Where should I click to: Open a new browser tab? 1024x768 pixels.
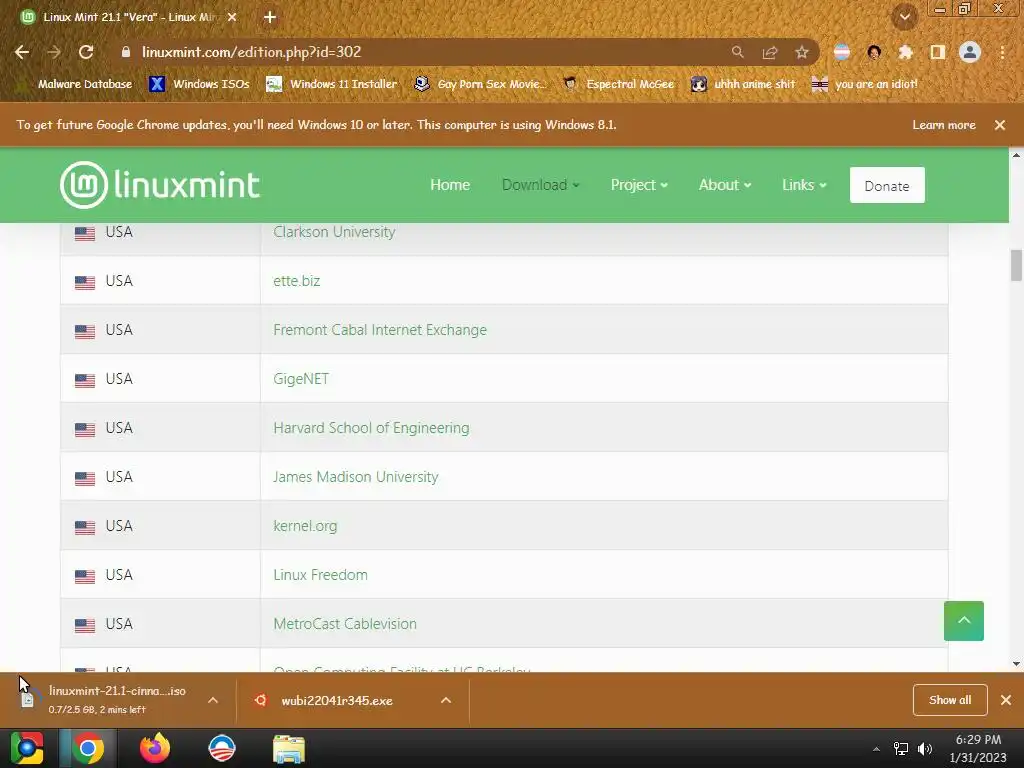pyautogui.click(x=270, y=18)
